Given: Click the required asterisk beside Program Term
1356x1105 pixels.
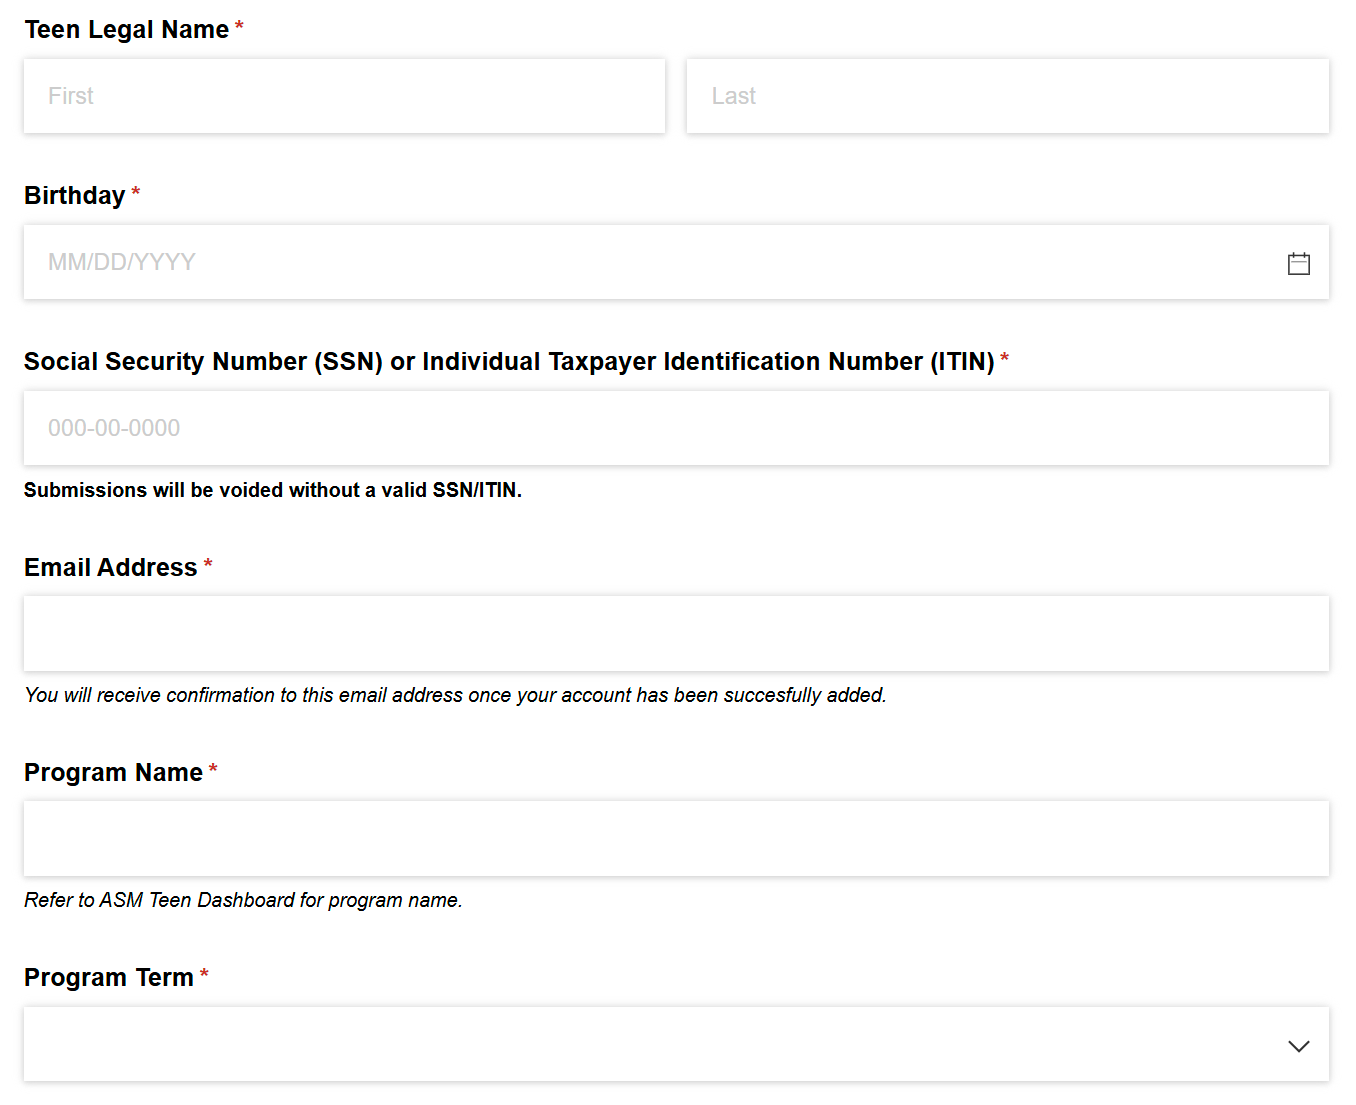Looking at the screenshot, I should (x=204, y=973).
